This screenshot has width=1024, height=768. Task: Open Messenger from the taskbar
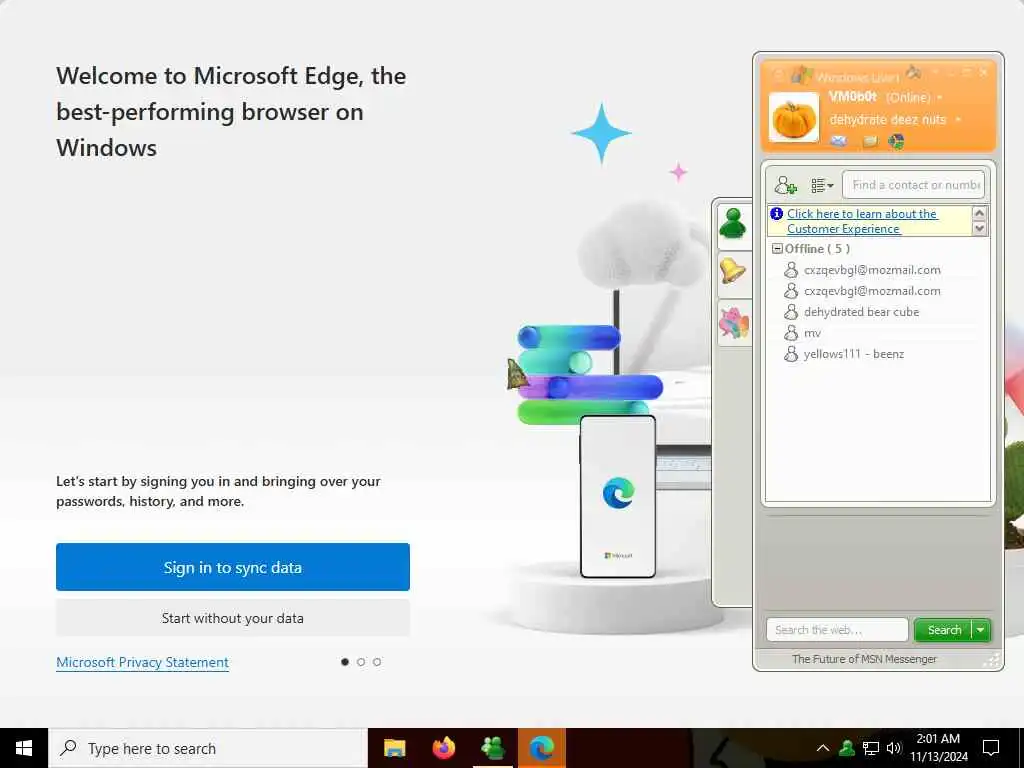[492, 748]
